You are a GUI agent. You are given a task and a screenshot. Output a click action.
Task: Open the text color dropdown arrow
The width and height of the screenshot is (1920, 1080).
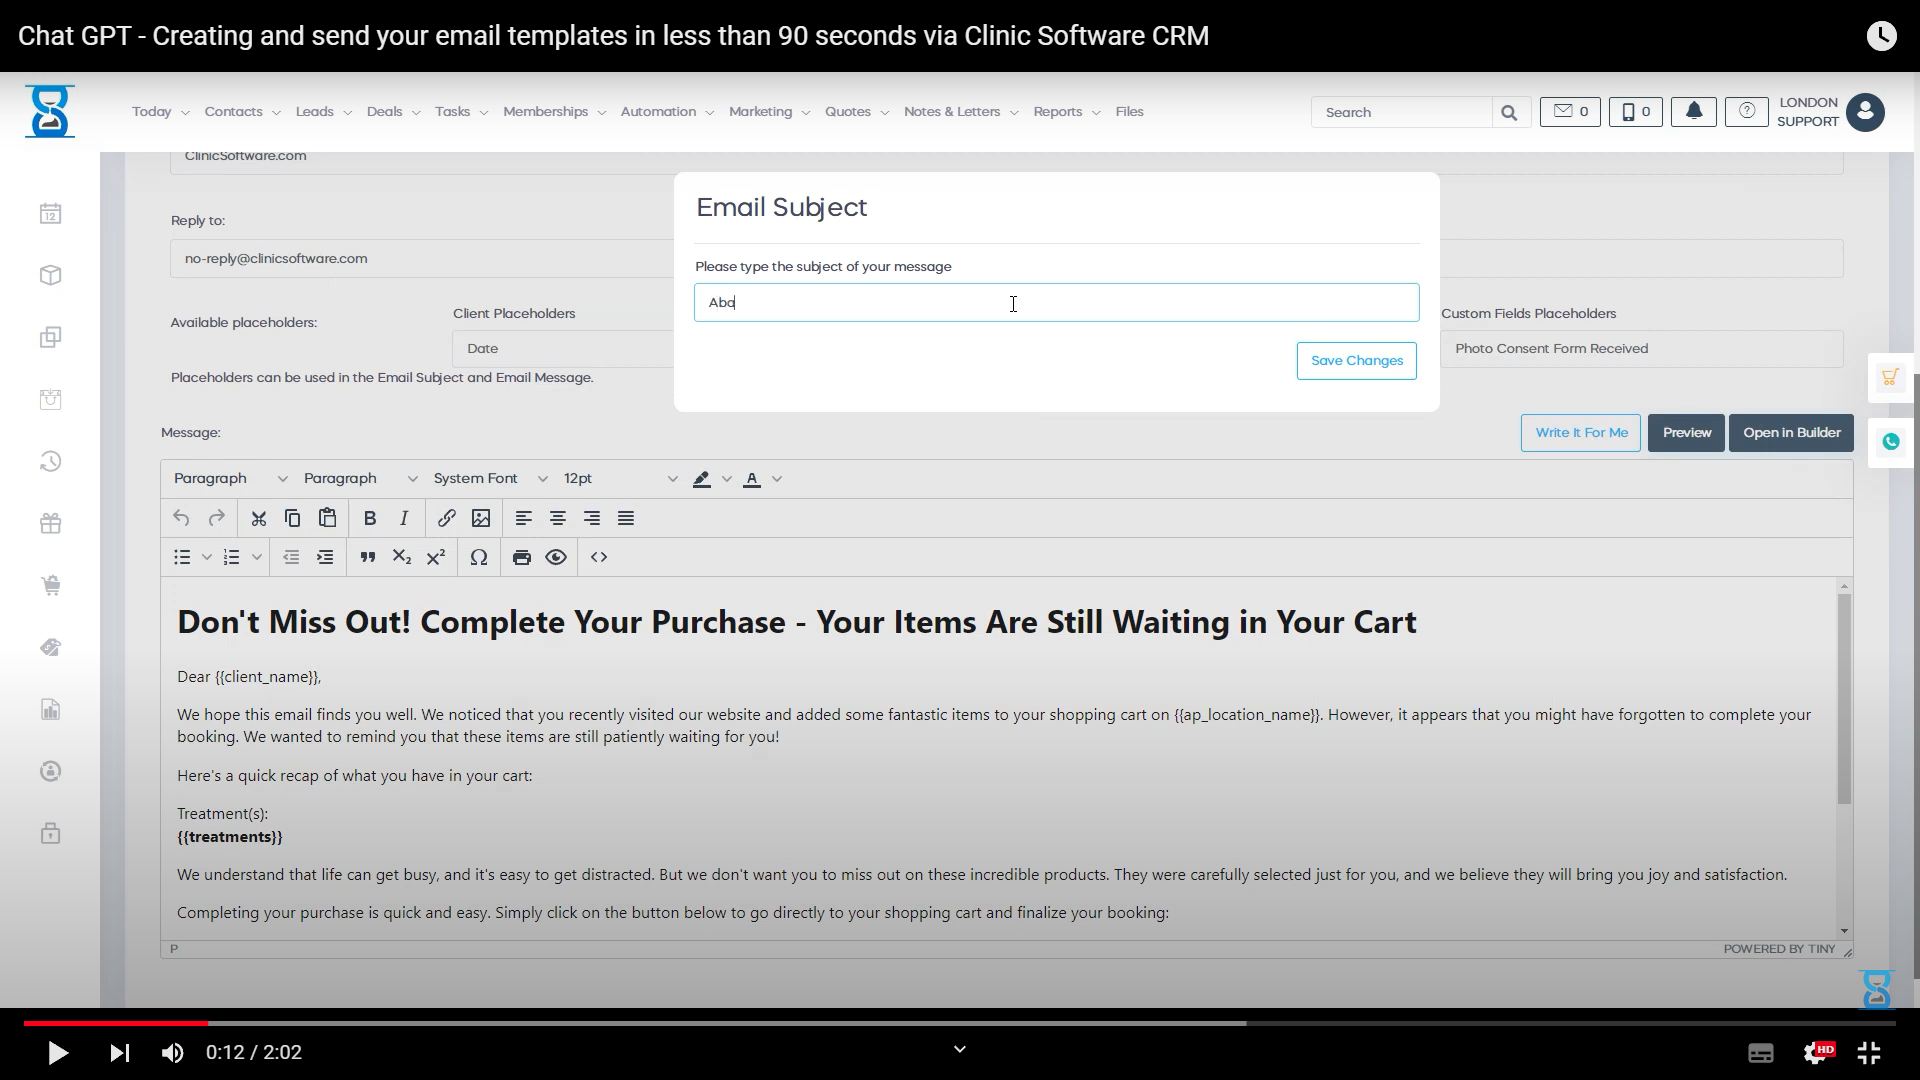tap(777, 479)
